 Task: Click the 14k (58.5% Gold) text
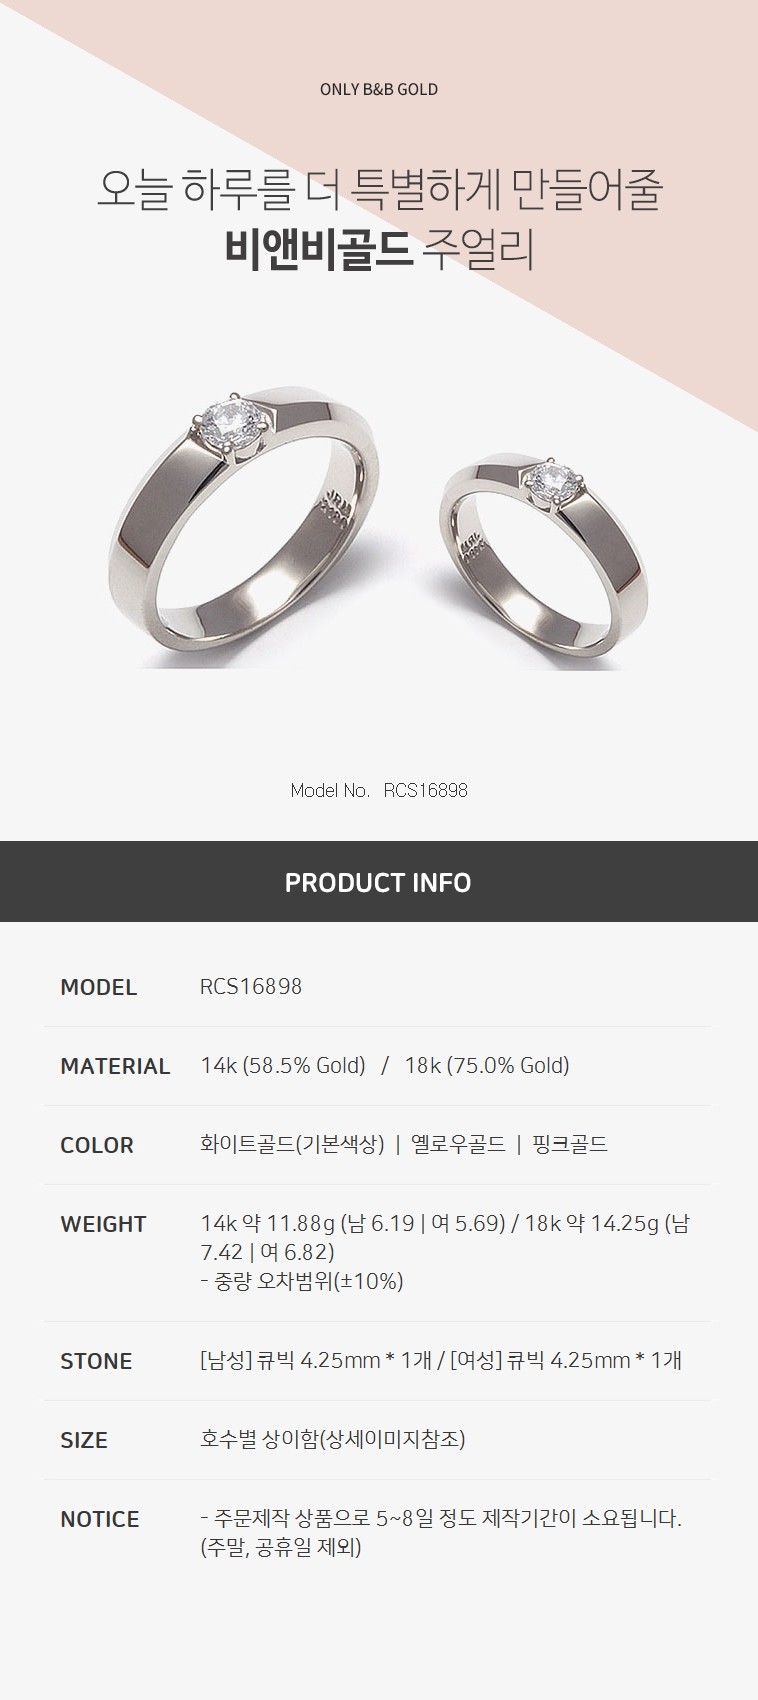283,1065
